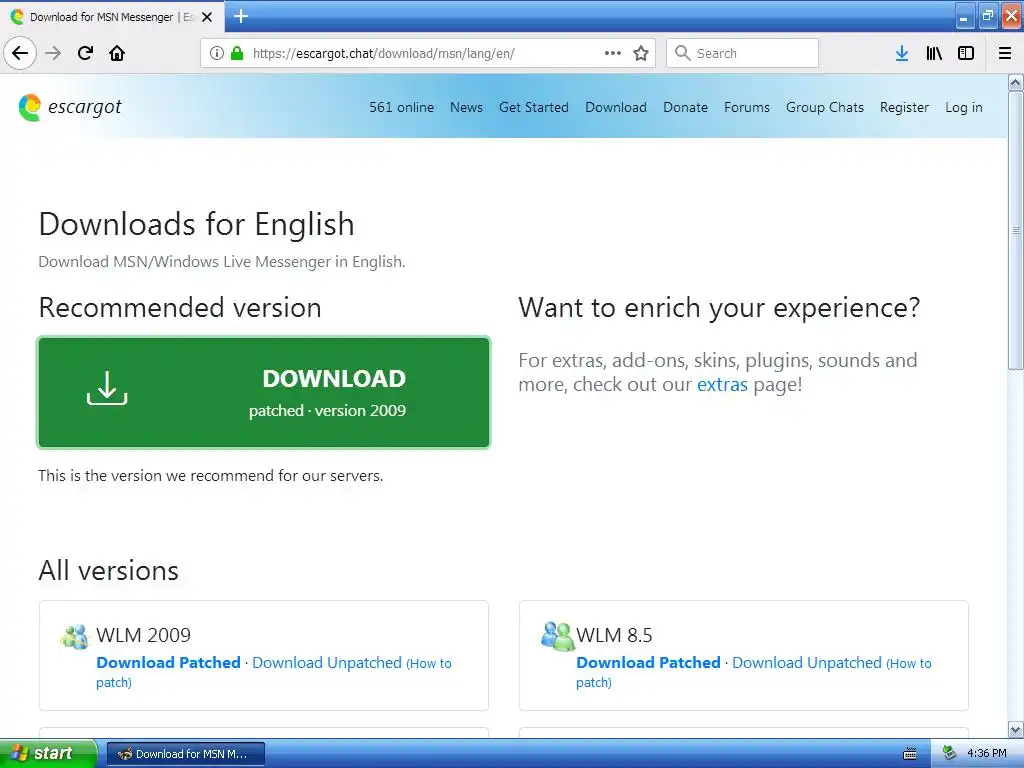
Task: Select the Download for MSN Messenger tab
Action: point(112,17)
